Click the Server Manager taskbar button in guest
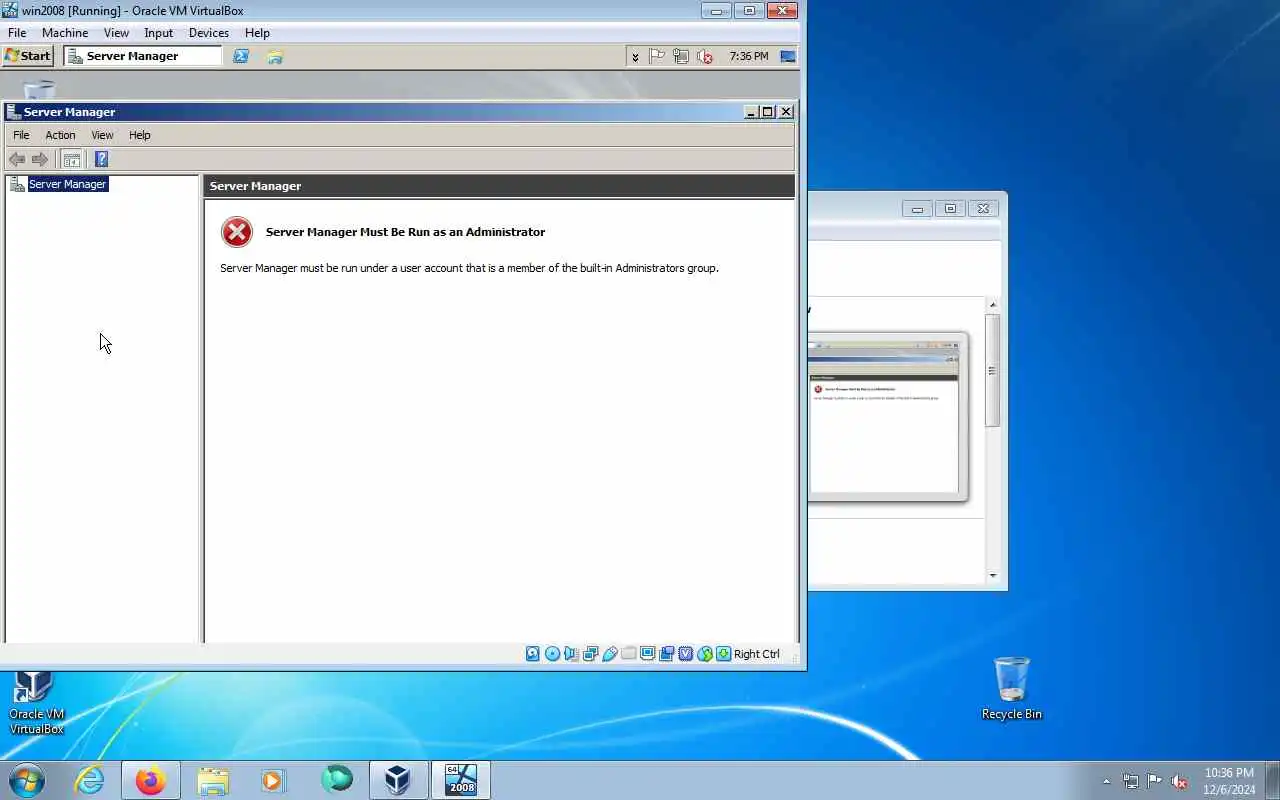The height and width of the screenshot is (800, 1280). (x=143, y=56)
